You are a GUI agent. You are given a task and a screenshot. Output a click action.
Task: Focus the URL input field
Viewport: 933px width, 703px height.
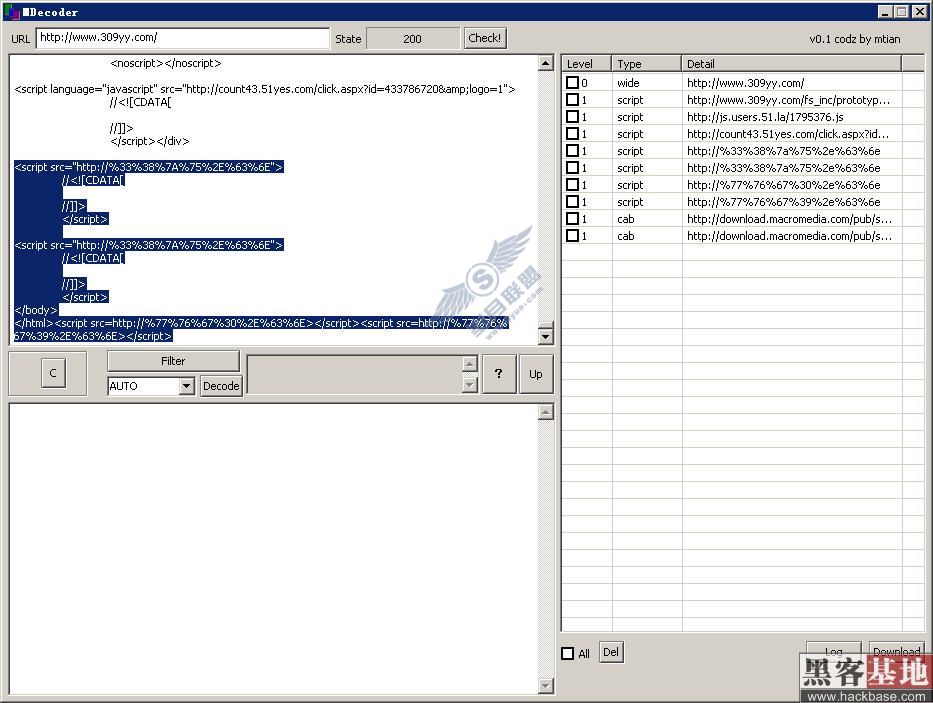pyautogui.click(x=182, y=38)
